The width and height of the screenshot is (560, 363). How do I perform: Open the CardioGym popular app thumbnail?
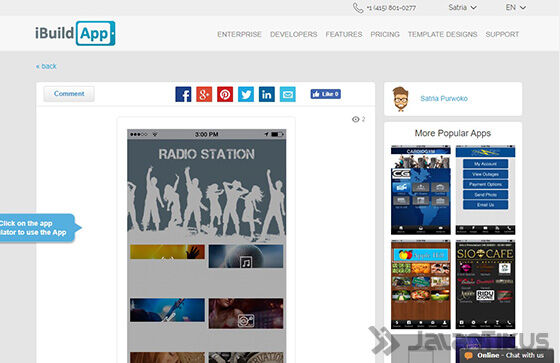pos(421,190)
